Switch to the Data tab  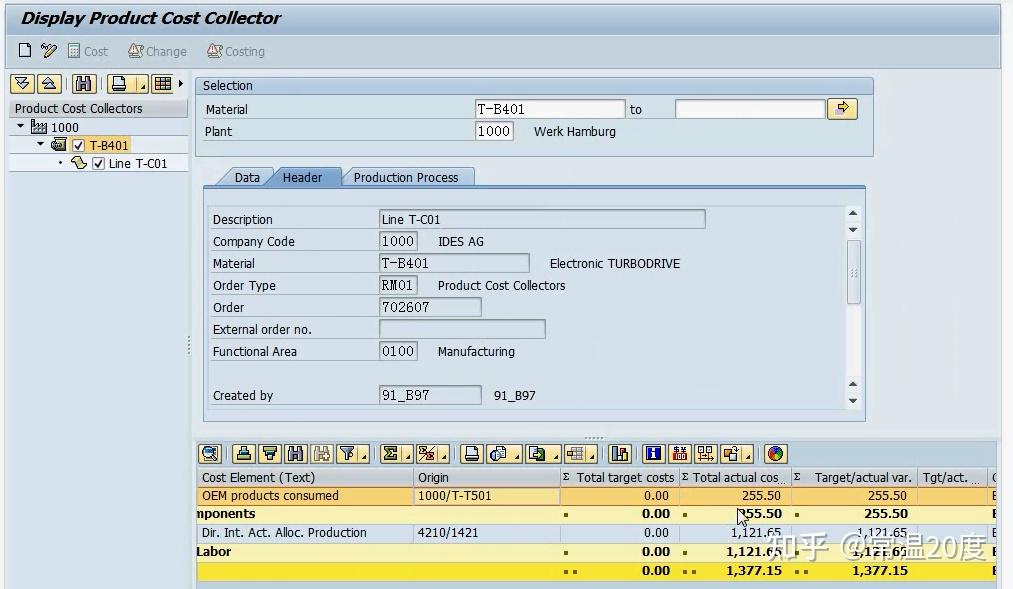(246, 177)
